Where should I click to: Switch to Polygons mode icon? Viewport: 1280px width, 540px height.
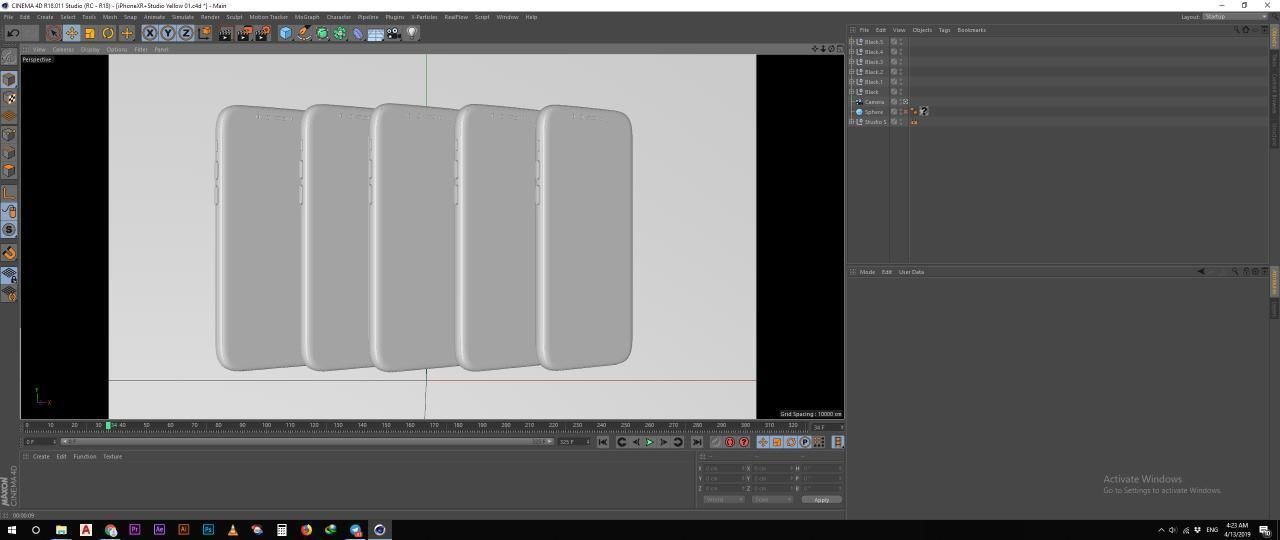(x=9, y=171)
